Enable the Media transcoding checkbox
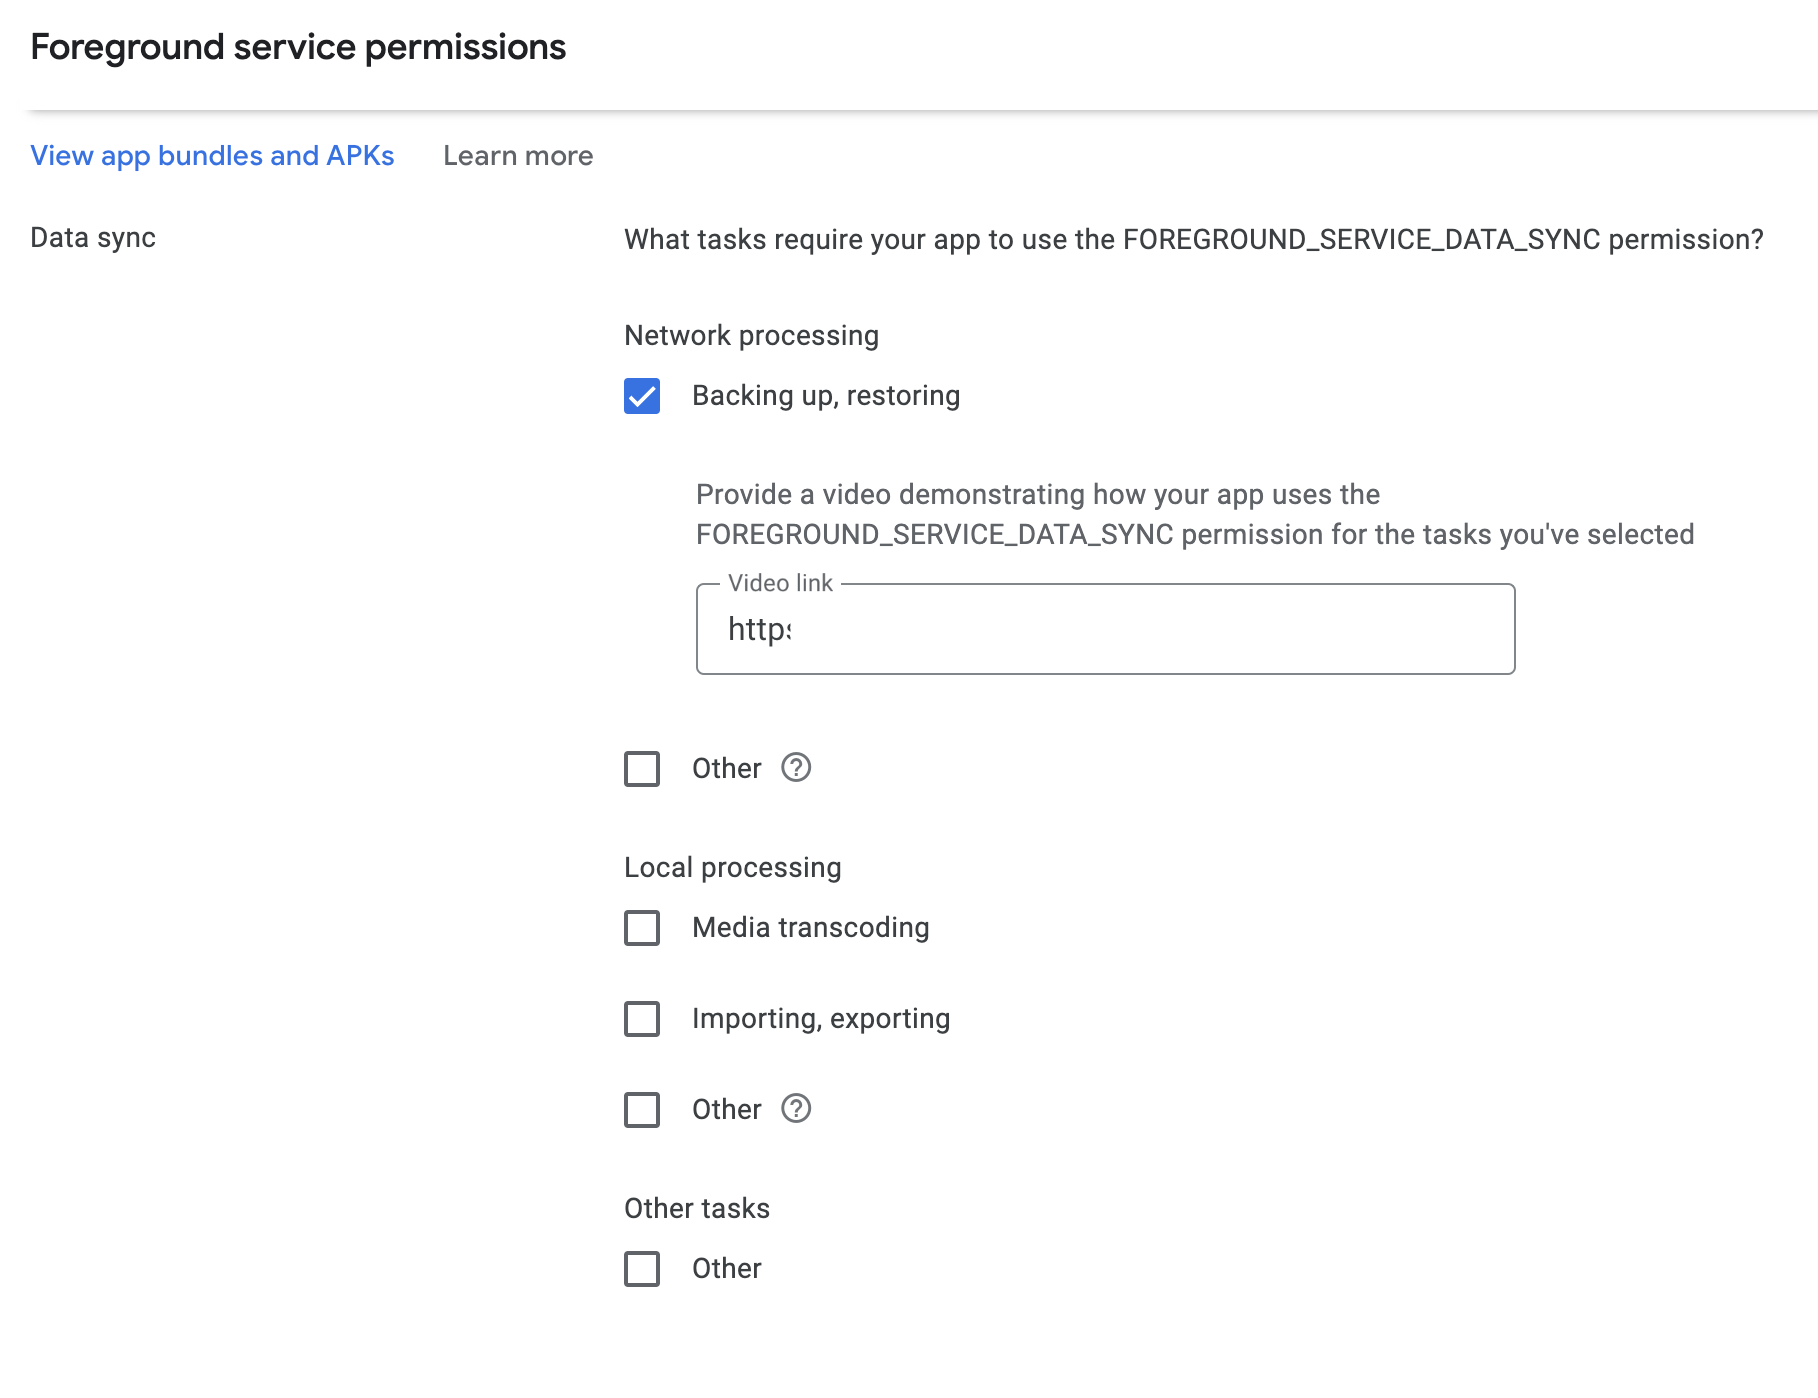This screenshot has width=1818, height=1398. [x=642, y=928]
